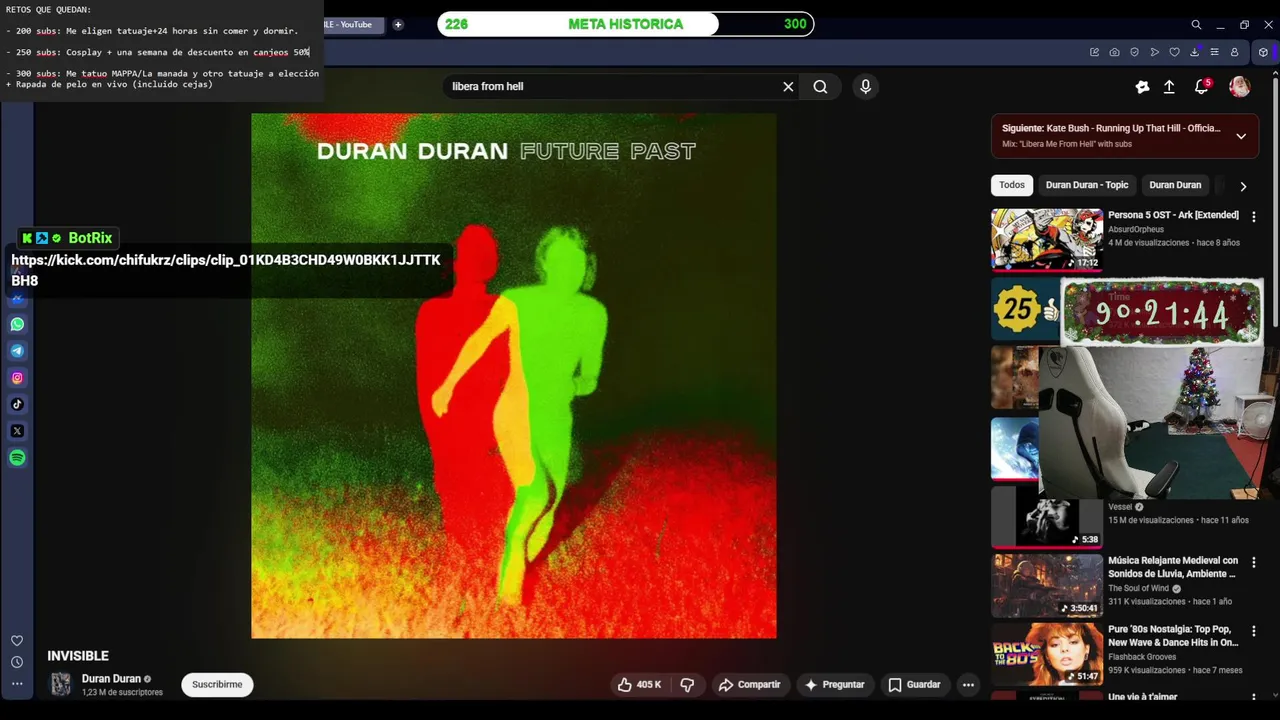Open TikTok in the browser sidebar
Viewport: 1280px width, 720px height.
pos(17,404)
